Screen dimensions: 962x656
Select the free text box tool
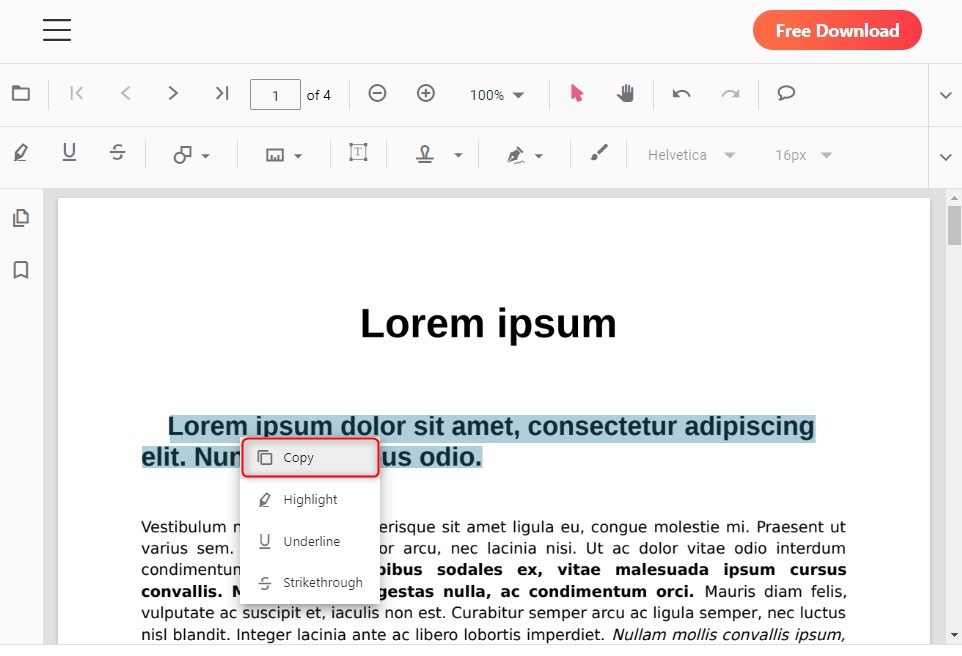[x=358, y=153]
